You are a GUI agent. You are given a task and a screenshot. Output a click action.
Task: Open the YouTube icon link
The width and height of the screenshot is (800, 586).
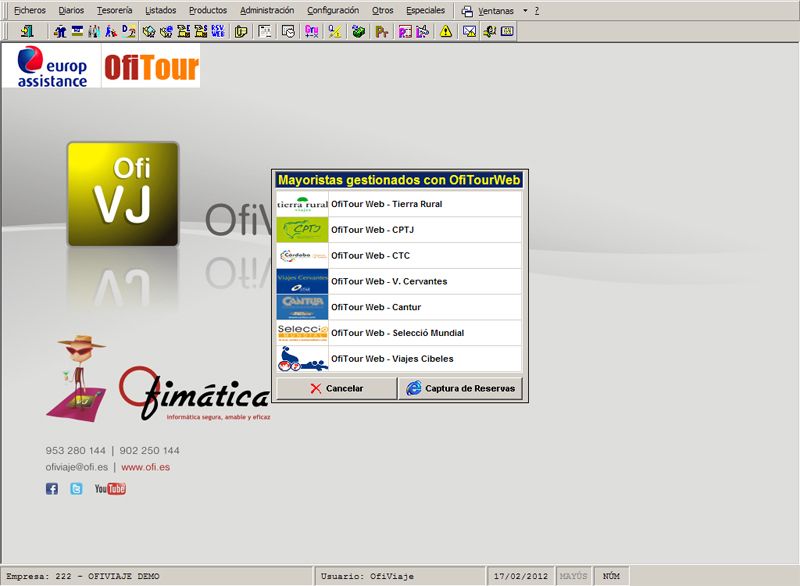110,489
